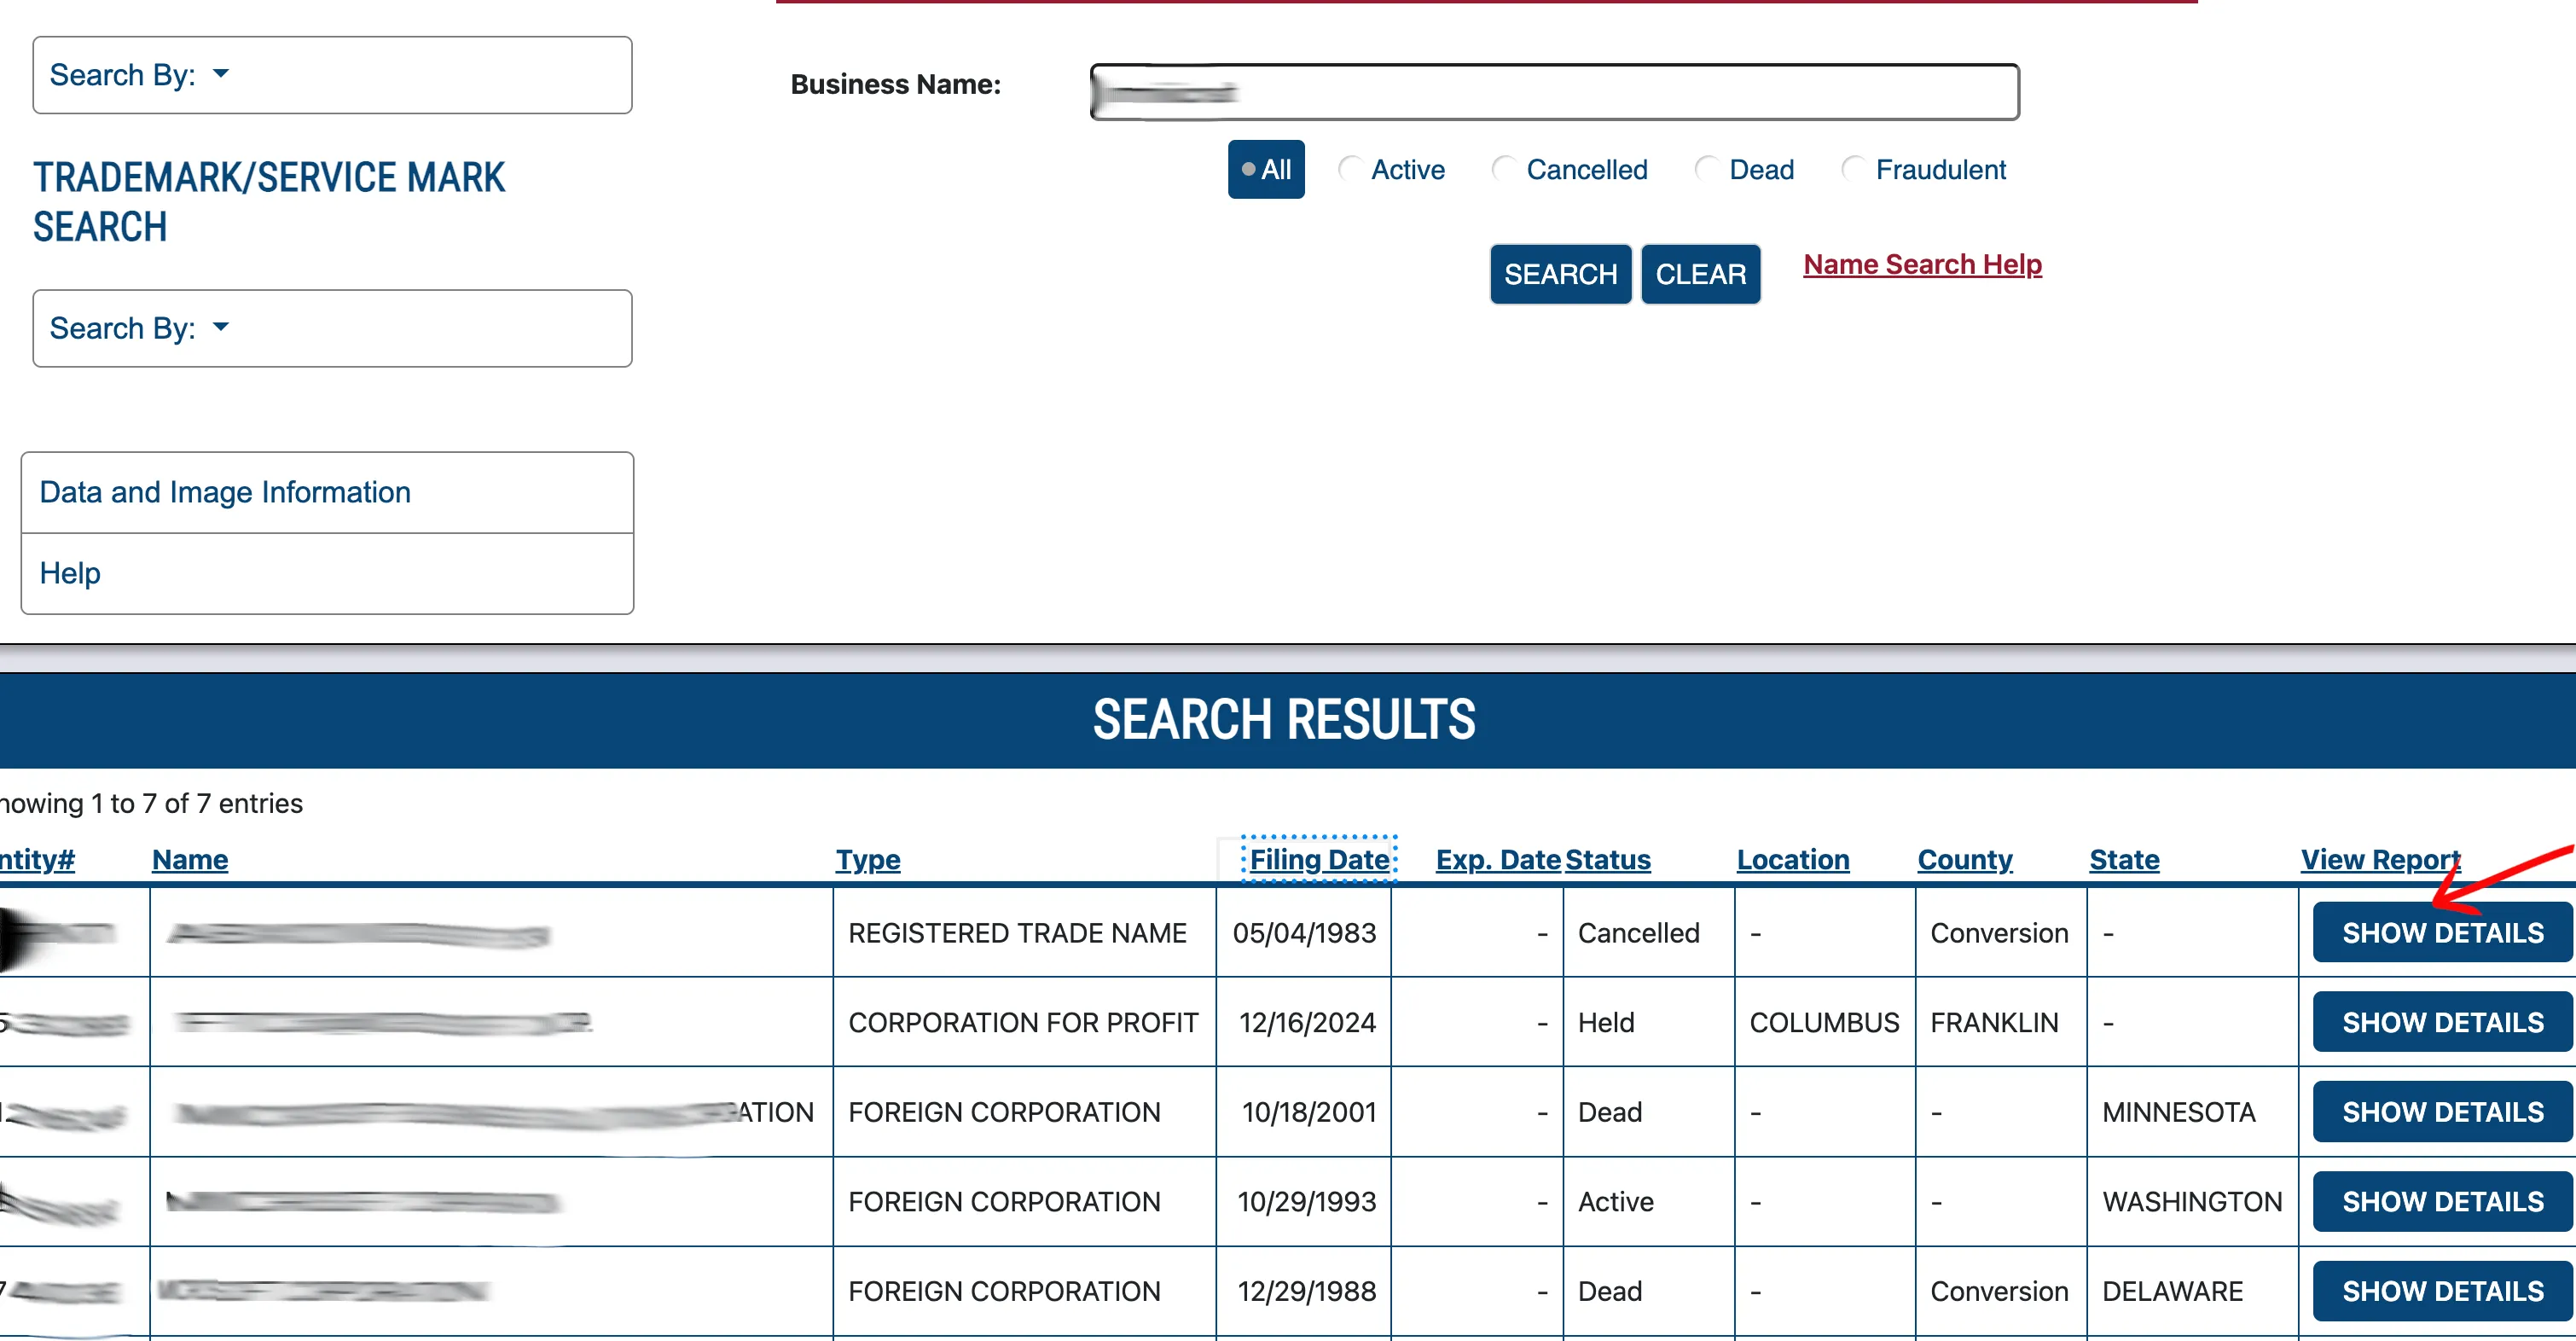Click the 12/16/2024 filing date cell
This screenshot has width=2576, height=1341.
click(x=1304, y=1022)
